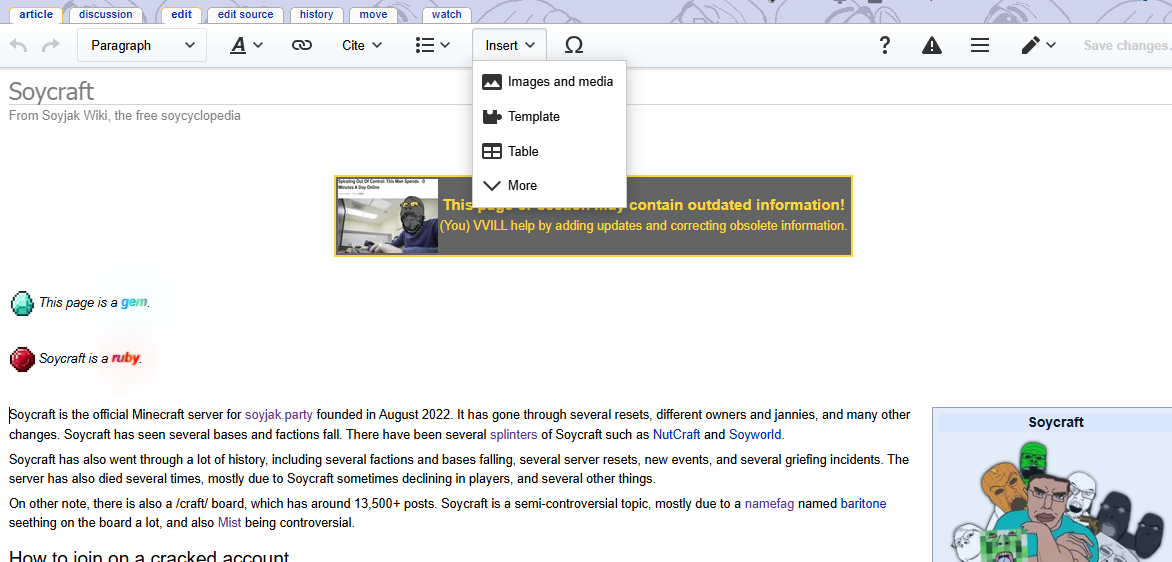Viewport: 1172px width, 562px height.
Task: Switch to the history tab
Action: (x=316, y=14)
